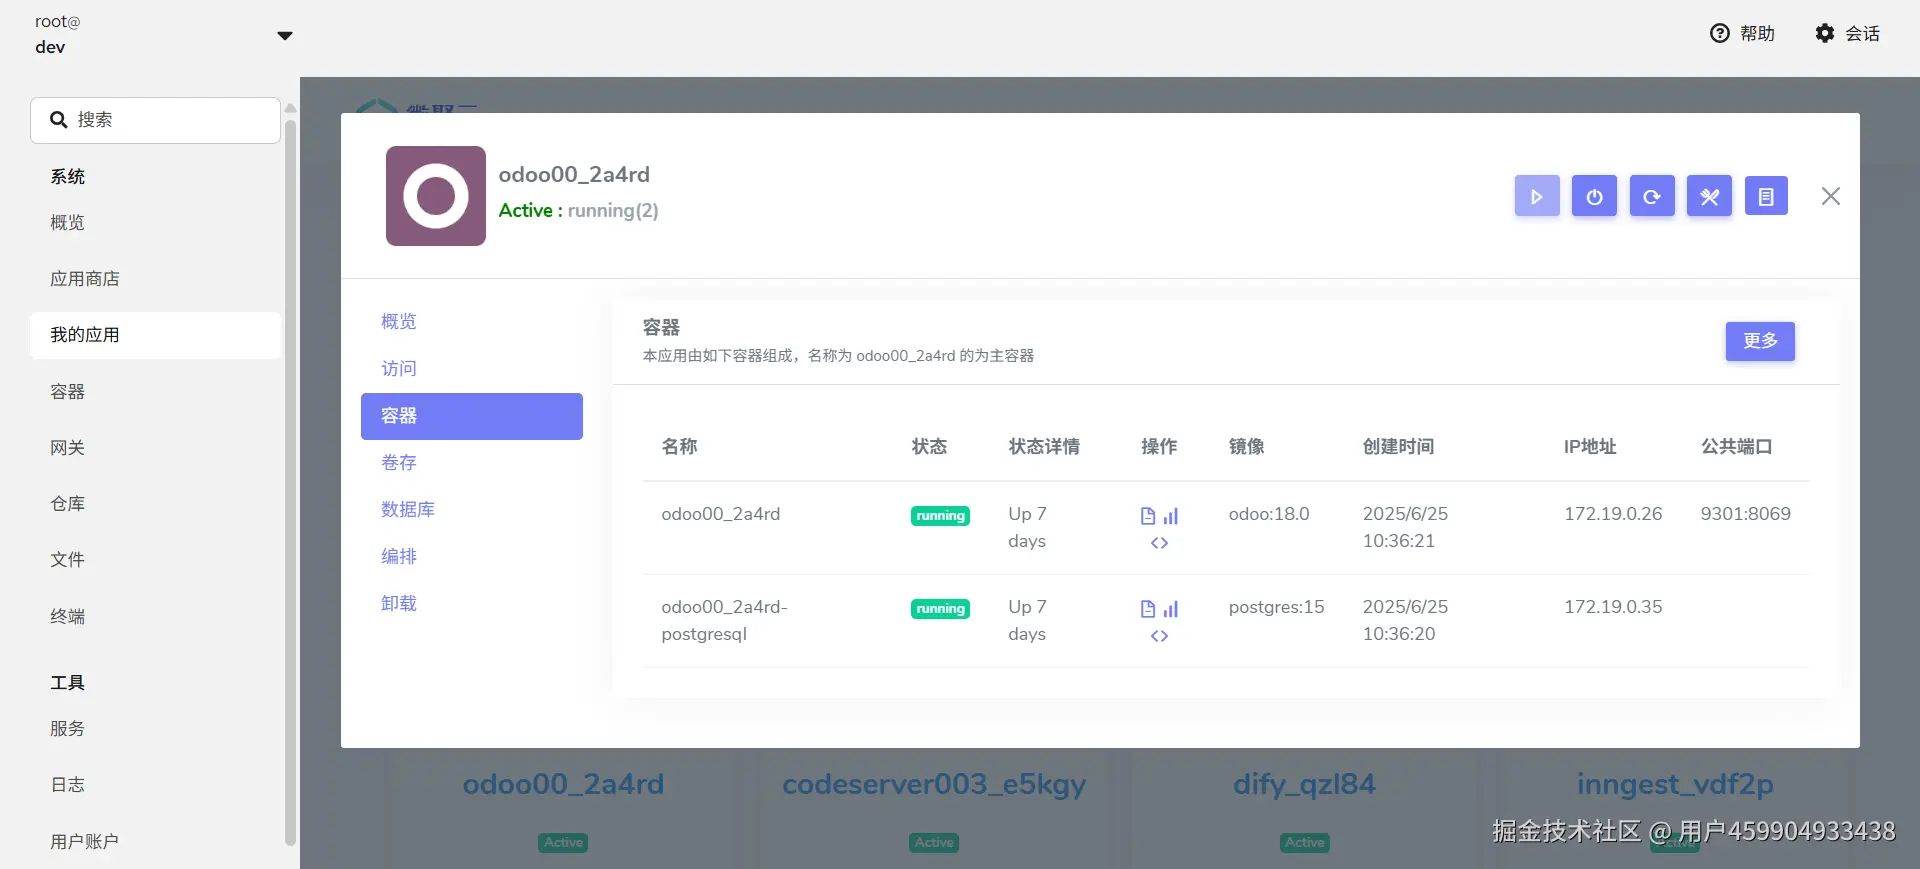This screenshot has width=1920, height=869.
Task: Click the start (play) button for odoo00_2a4rd
Action: pos(1537,197)
